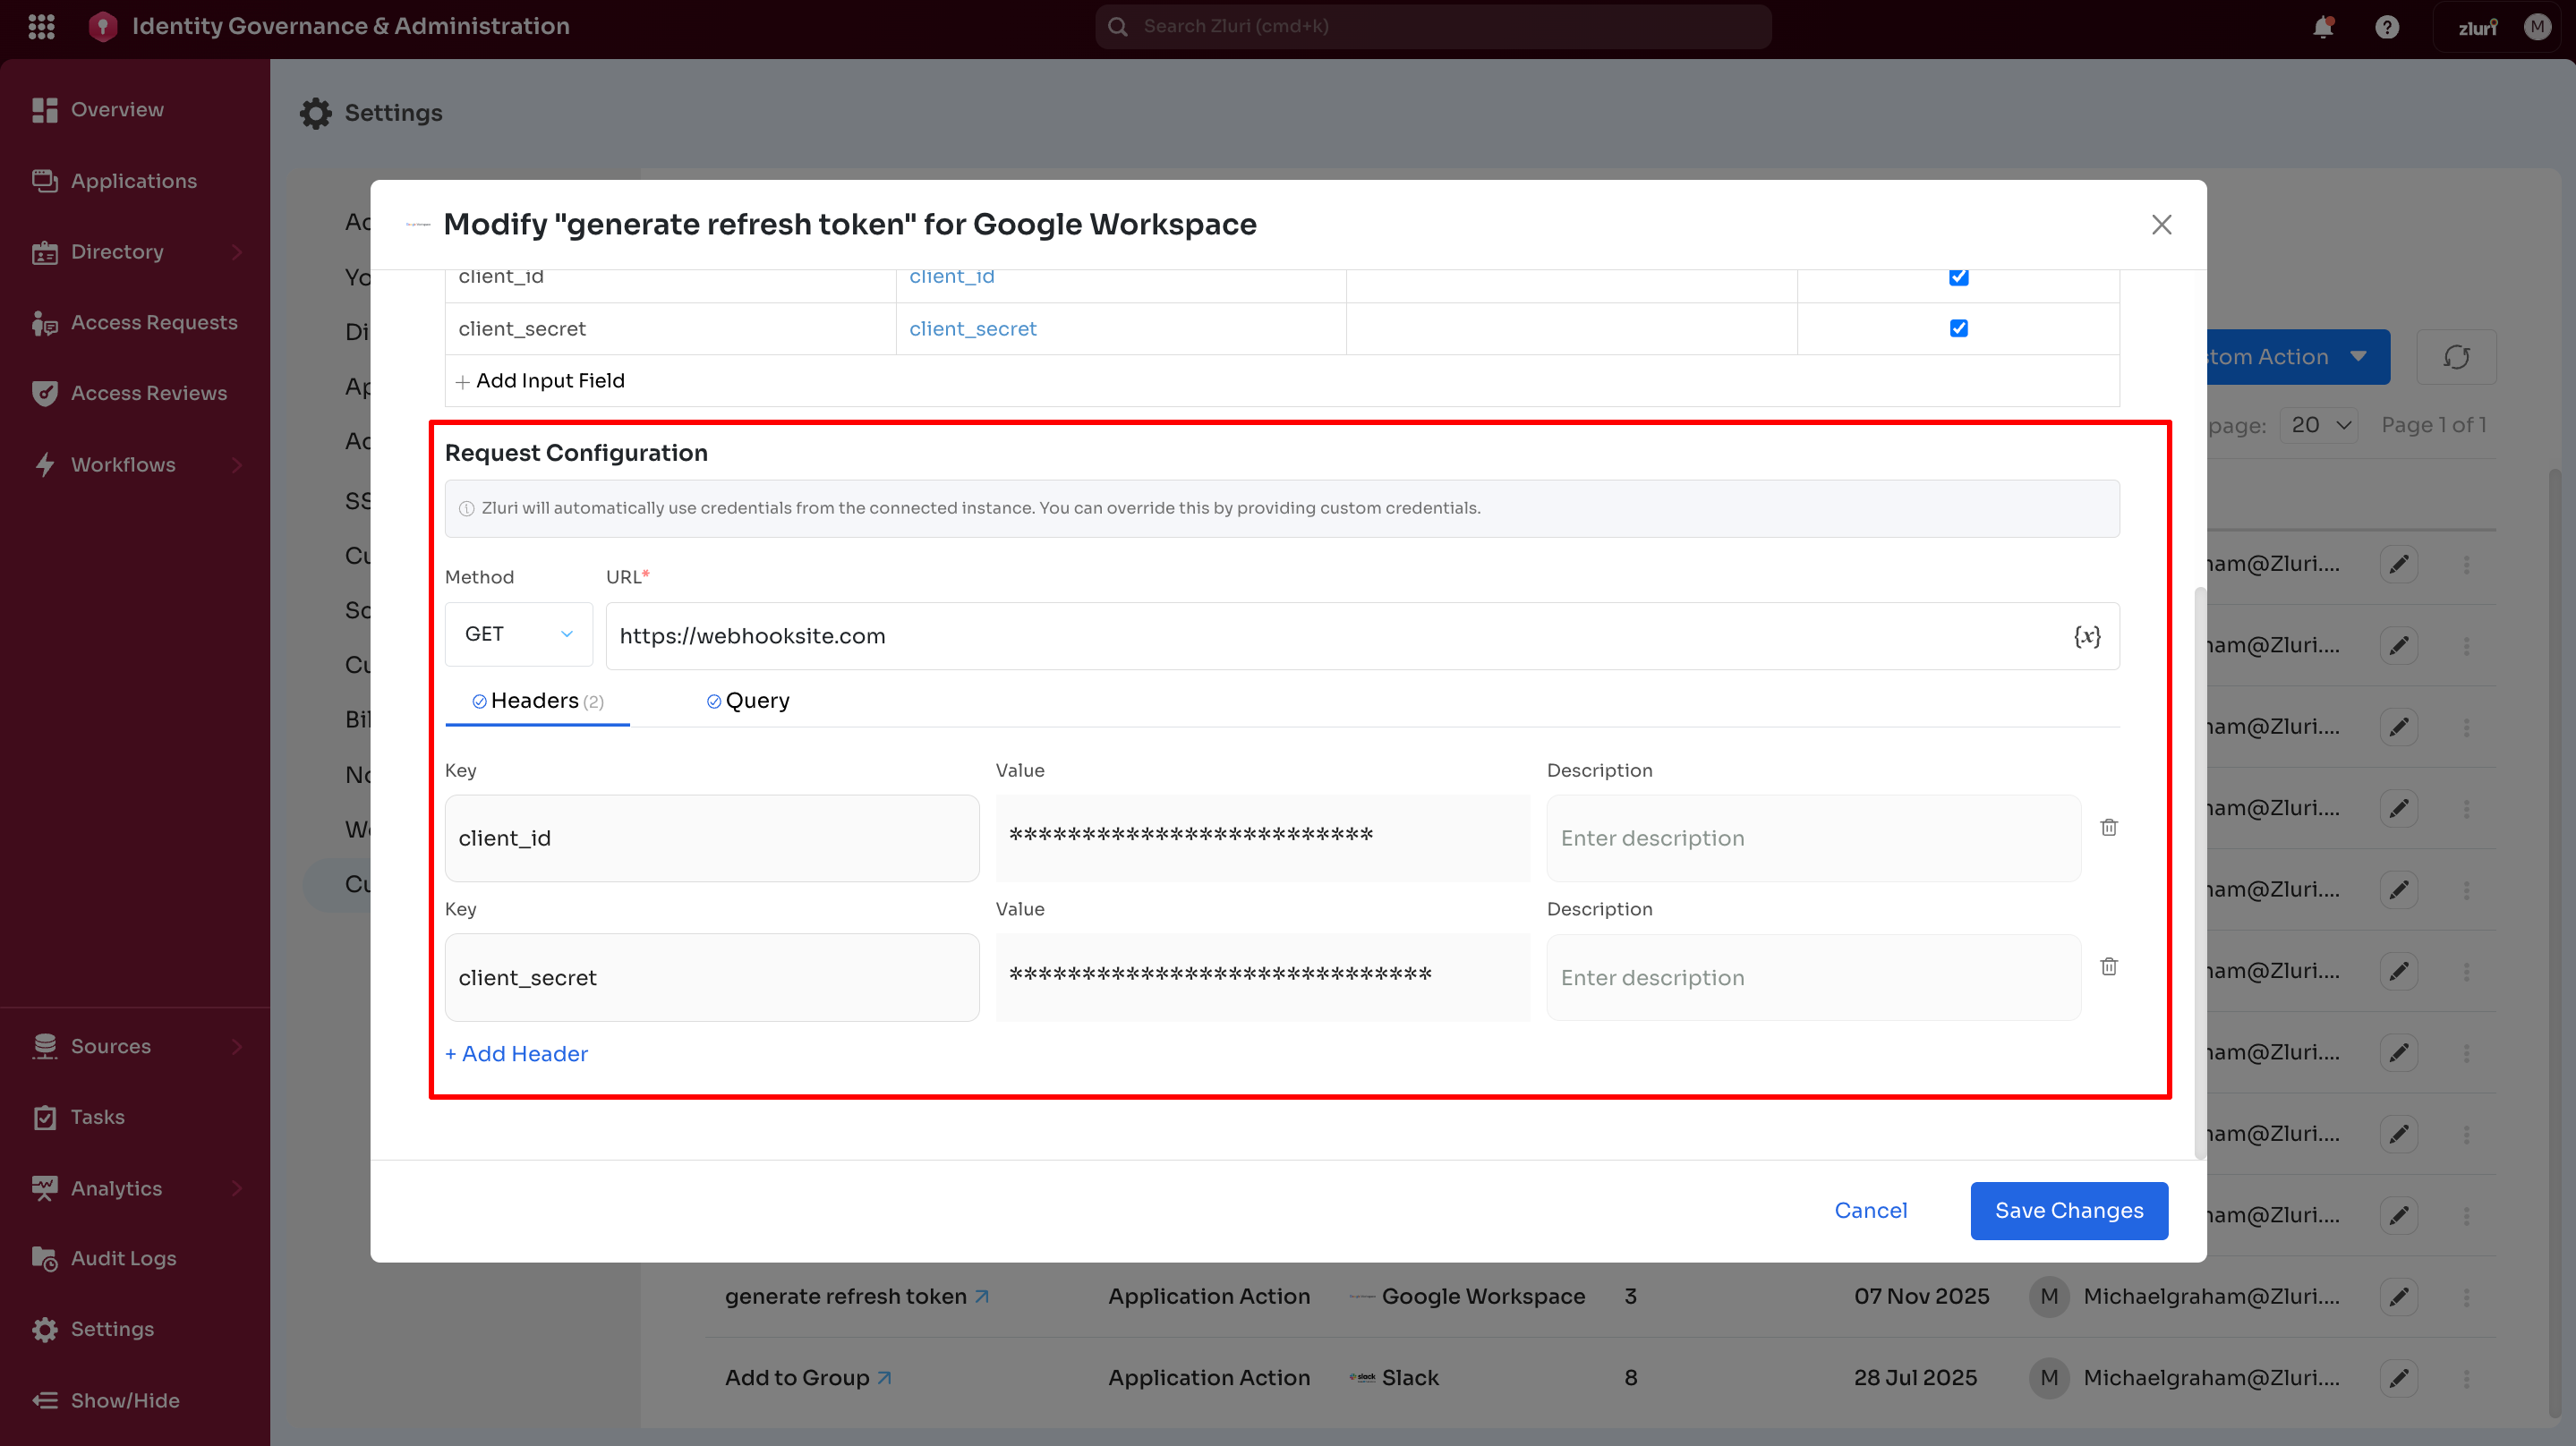2576x1446 pixels.
Task: Click the help question mark icon
Action: (x=2386, y=27)
